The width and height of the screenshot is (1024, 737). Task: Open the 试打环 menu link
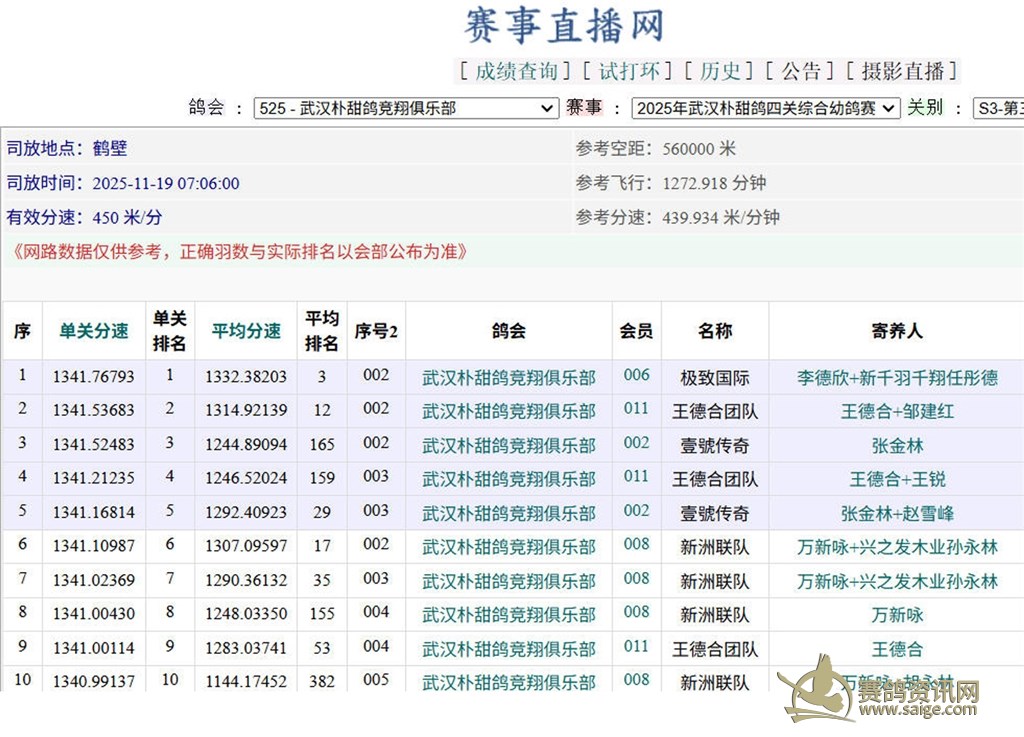pos(628,71)
